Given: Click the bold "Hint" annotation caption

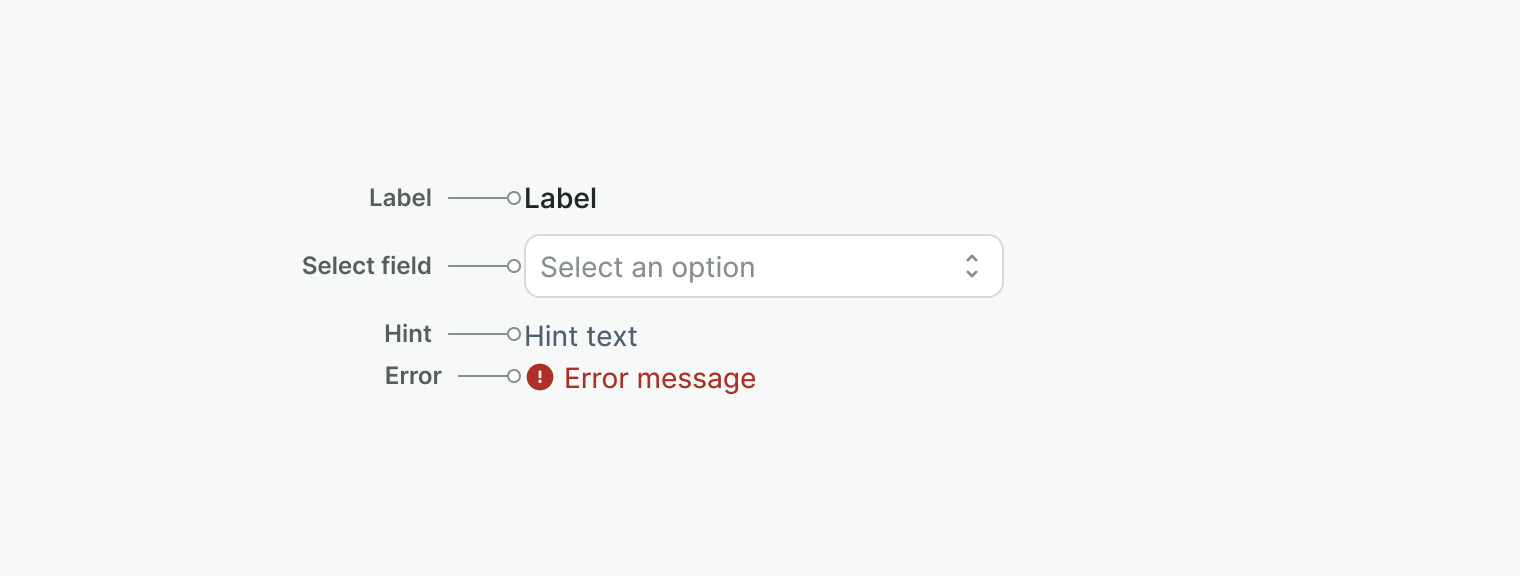Looking at the screenshot, I should 408,334.
